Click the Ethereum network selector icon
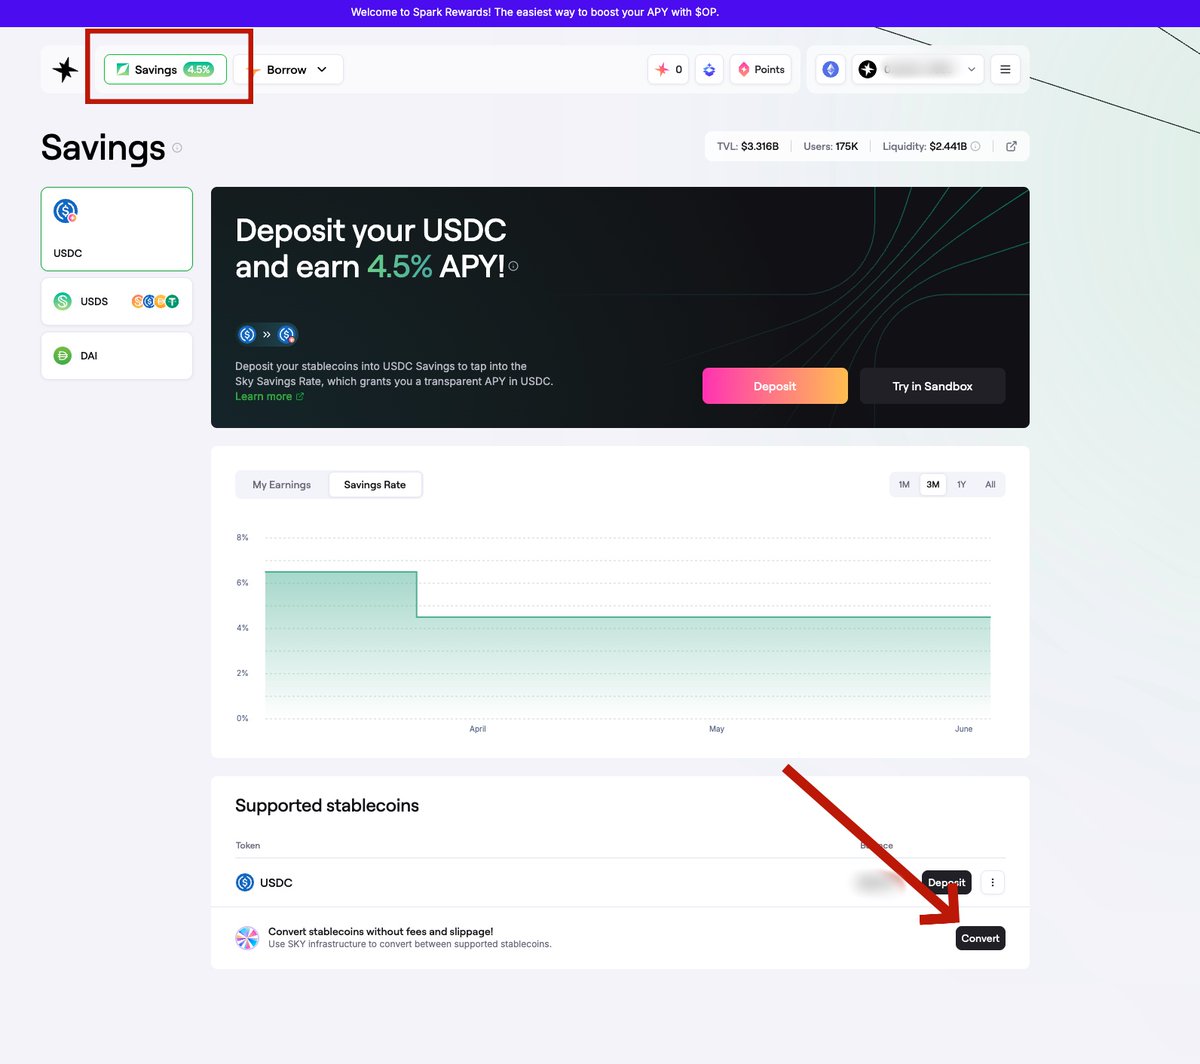This screenshot has height=1064, width=1200. point(831,69)
